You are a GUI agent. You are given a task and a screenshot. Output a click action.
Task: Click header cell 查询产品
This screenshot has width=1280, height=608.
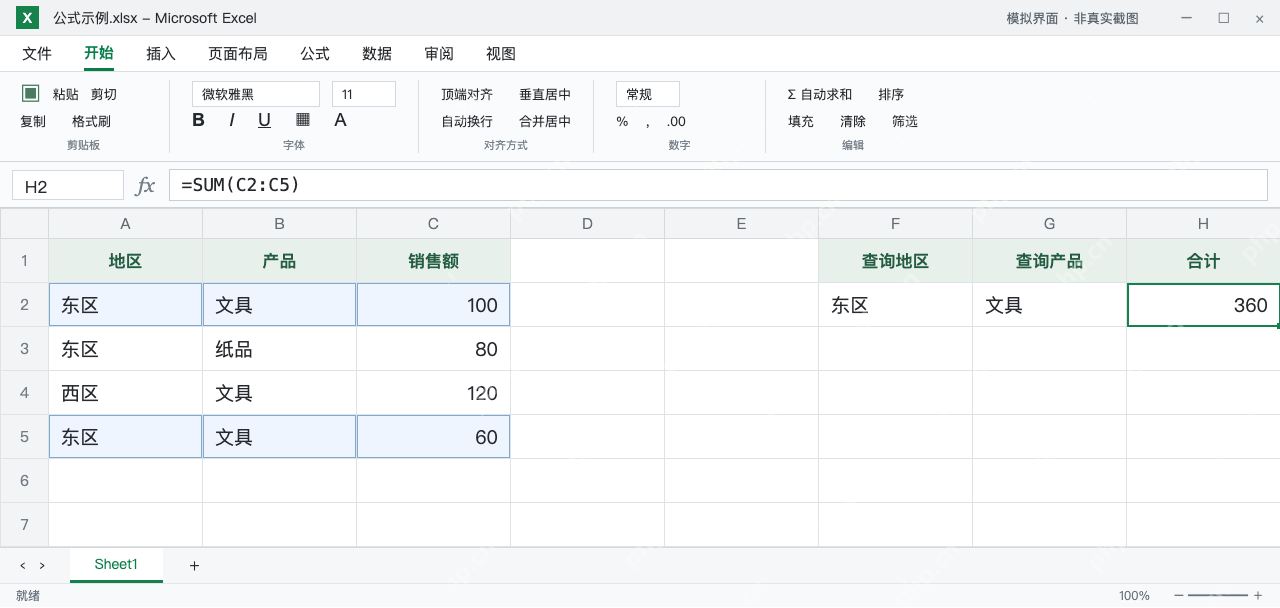pyautogui.click(x=1050, y=261)
